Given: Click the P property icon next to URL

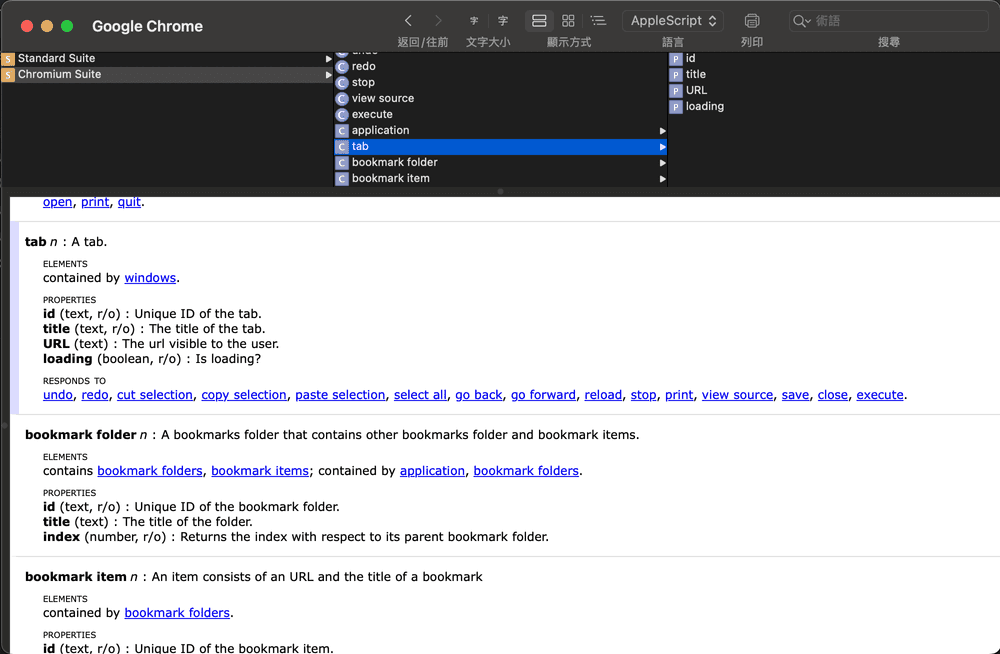Looking at the screenshot, I should (677, 90).
